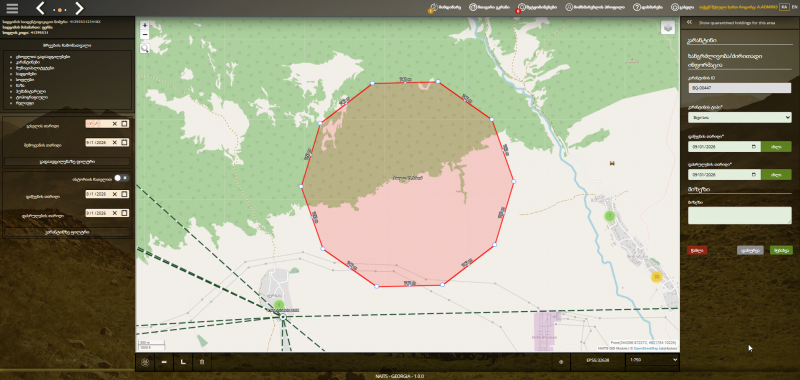Toggle the switch in the left quarantine section

coord(121,178)
